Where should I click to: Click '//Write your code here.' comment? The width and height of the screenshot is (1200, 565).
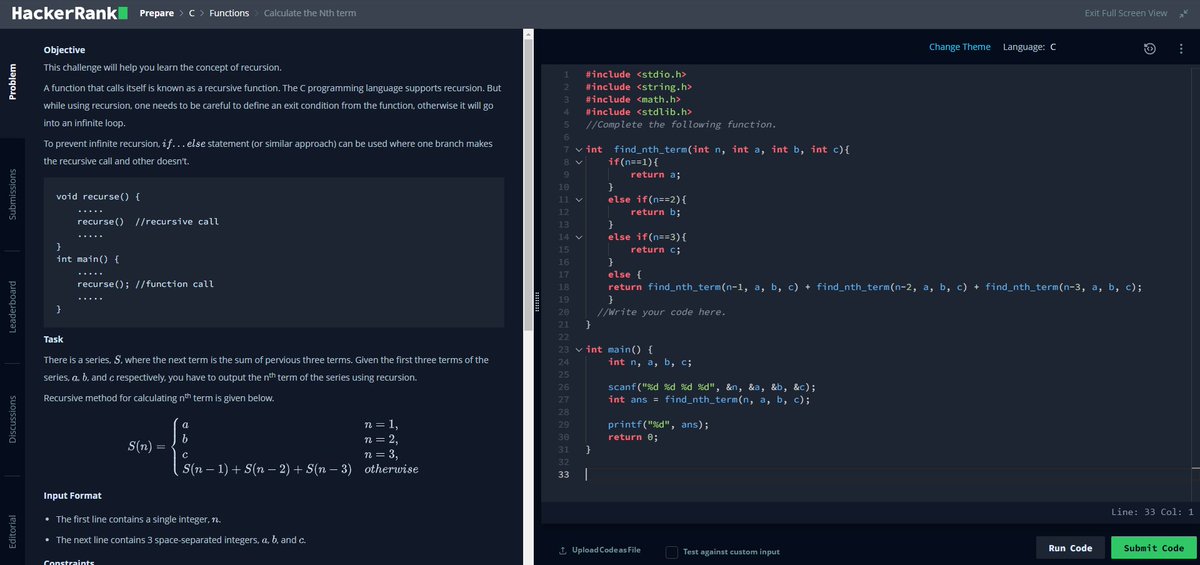click(x=660, y=312)
